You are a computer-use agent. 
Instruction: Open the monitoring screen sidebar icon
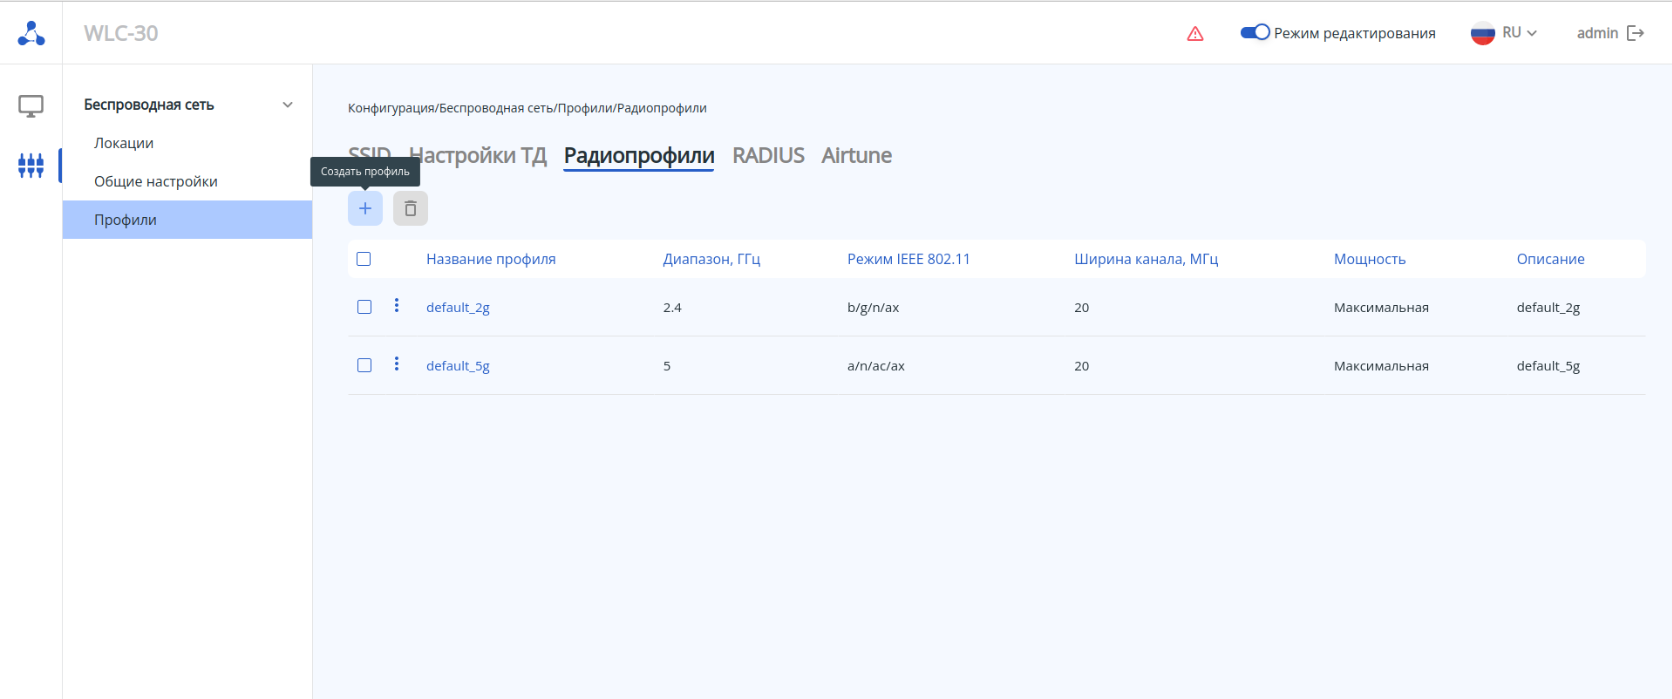31,106
